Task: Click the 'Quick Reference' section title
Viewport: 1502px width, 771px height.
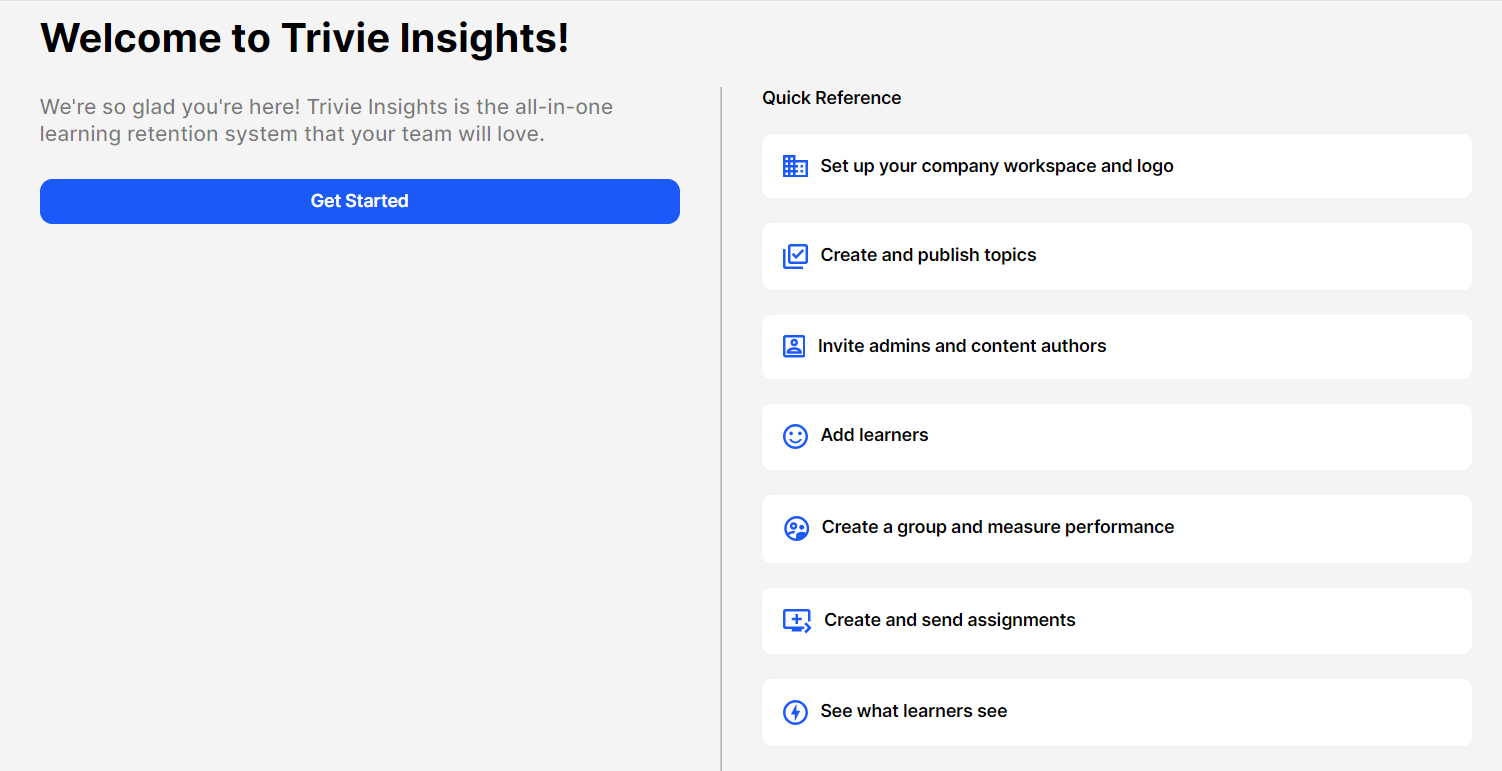Action: click(x=831, y=98)
